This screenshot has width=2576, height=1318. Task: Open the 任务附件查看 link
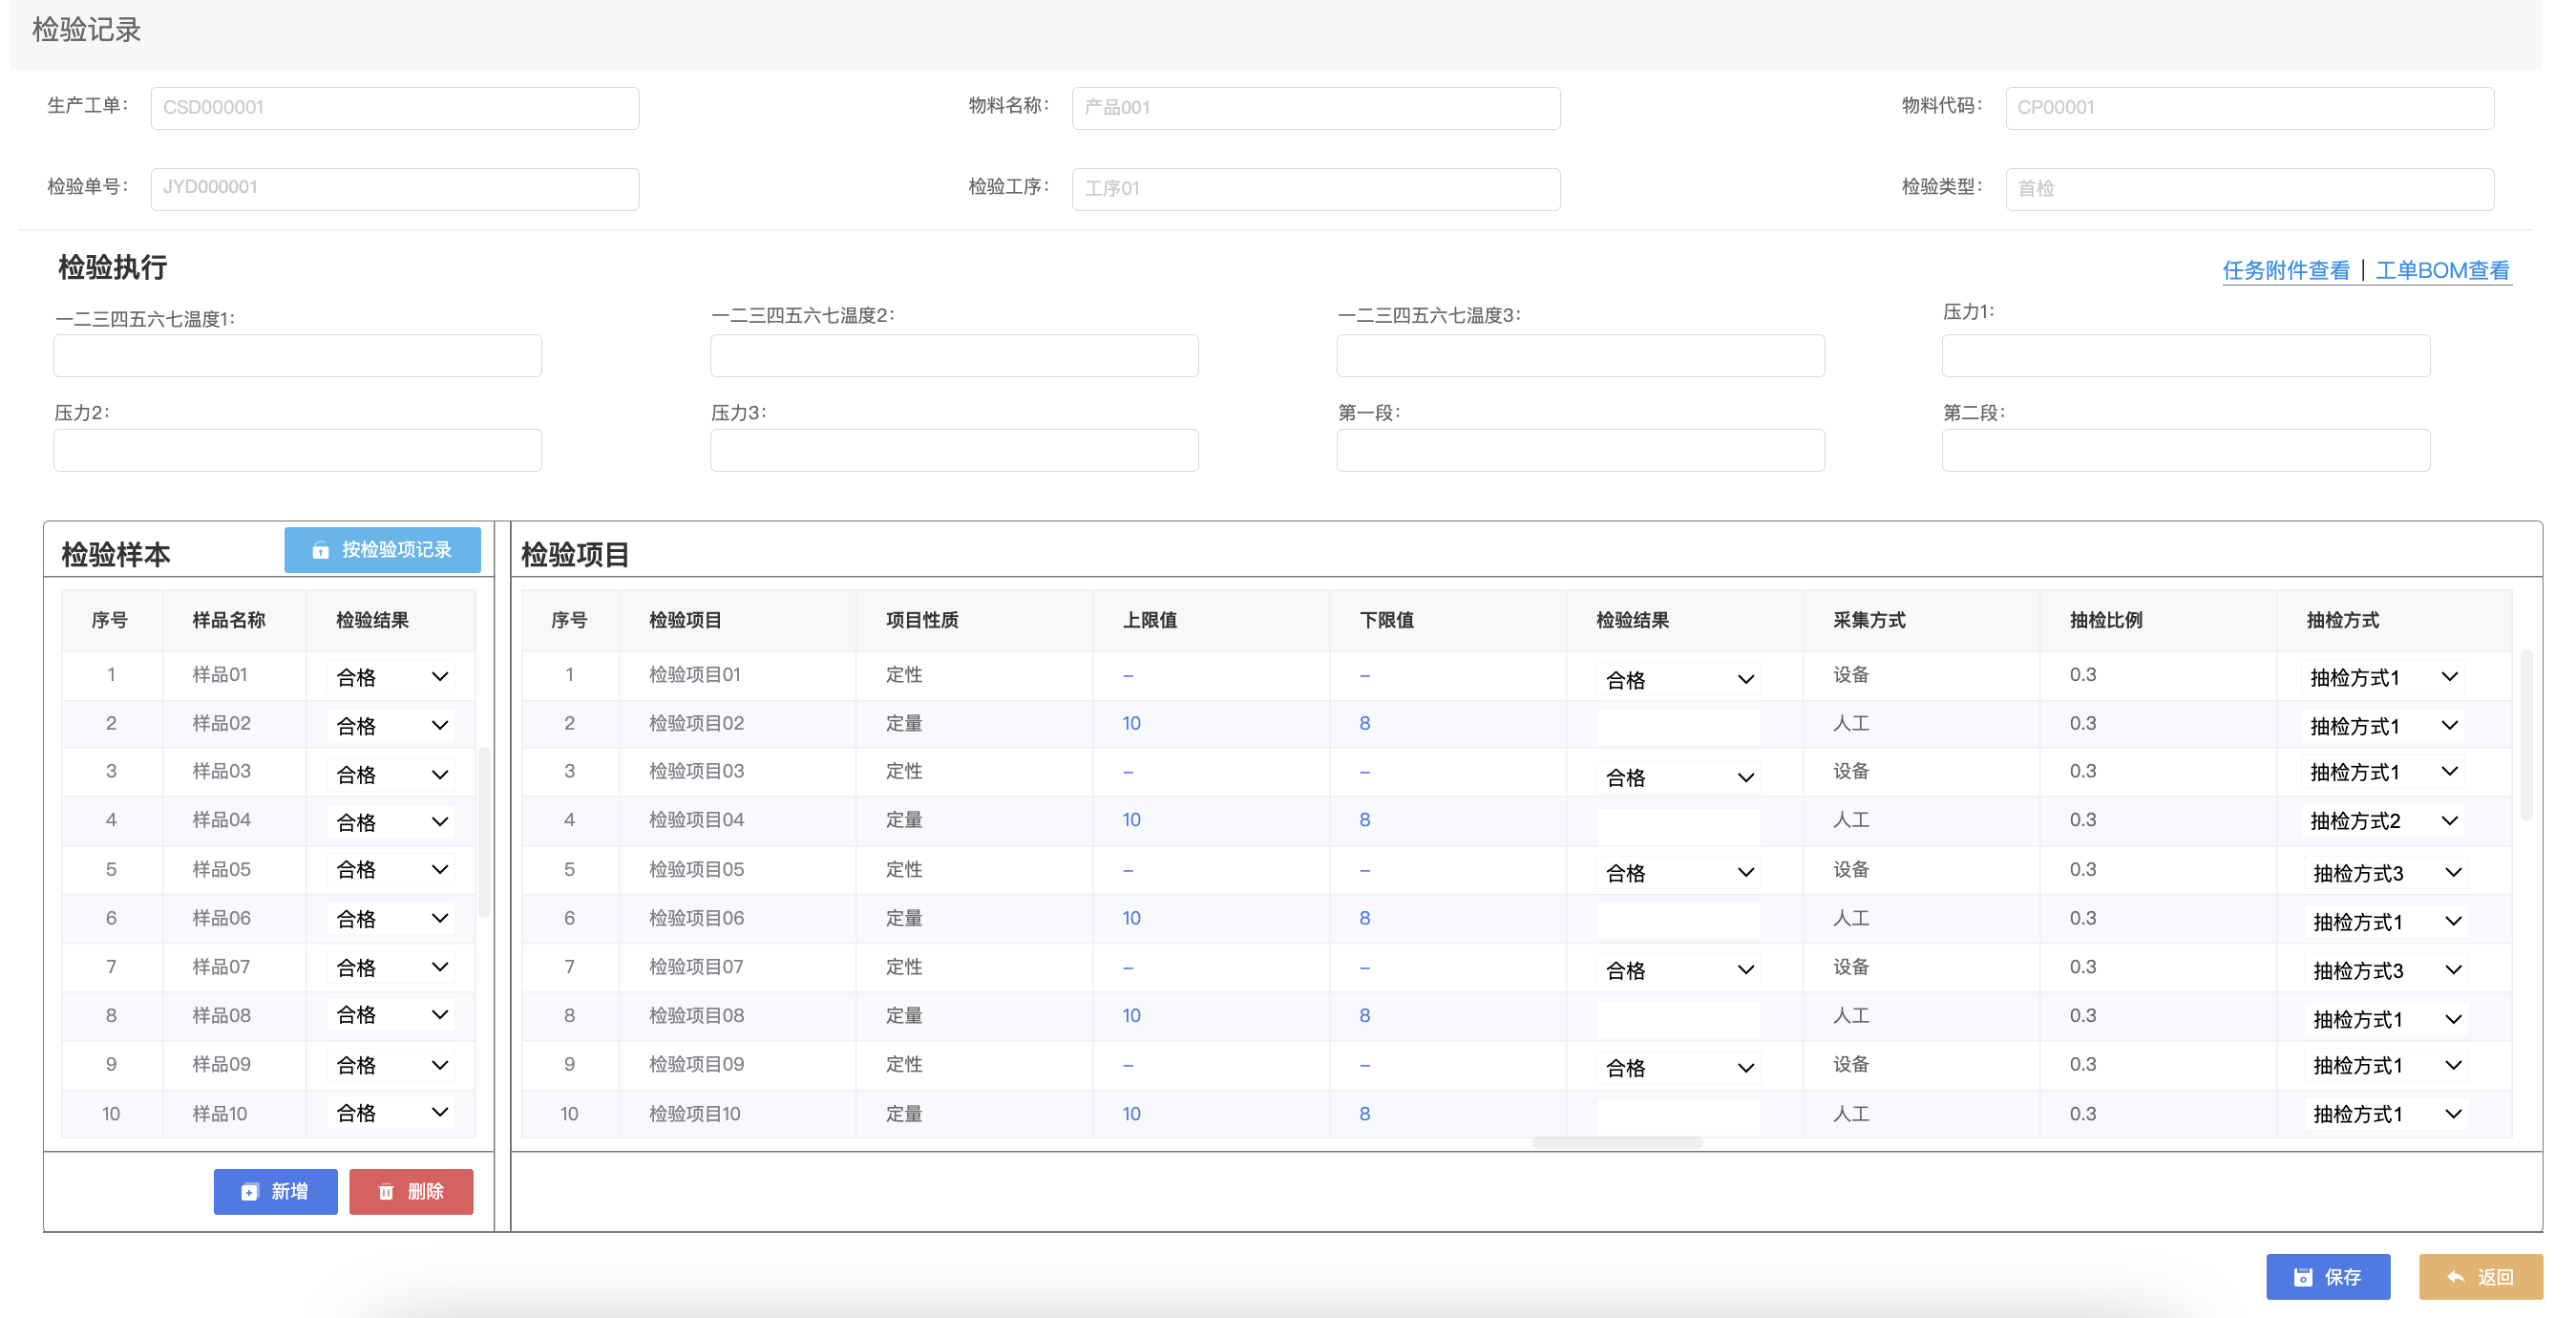[x=2286, y=270]
